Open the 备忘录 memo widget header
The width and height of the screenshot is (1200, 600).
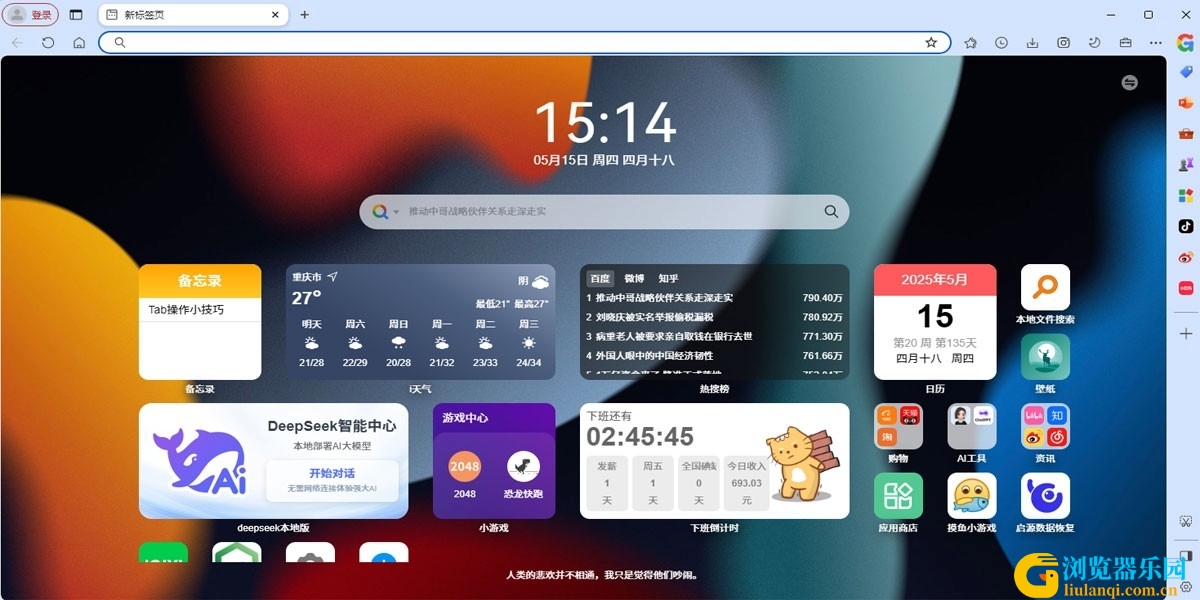click(x=200, y=281)
